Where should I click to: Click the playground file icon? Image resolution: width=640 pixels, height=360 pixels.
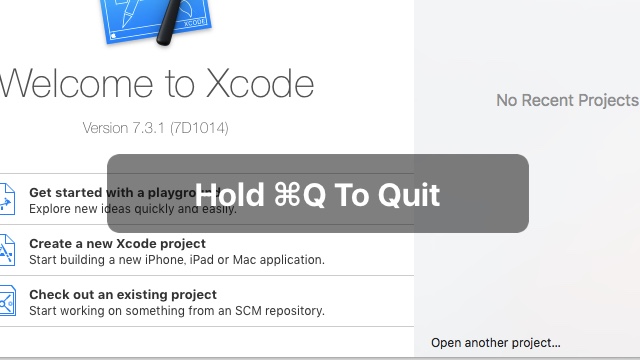tap(7, 199)
